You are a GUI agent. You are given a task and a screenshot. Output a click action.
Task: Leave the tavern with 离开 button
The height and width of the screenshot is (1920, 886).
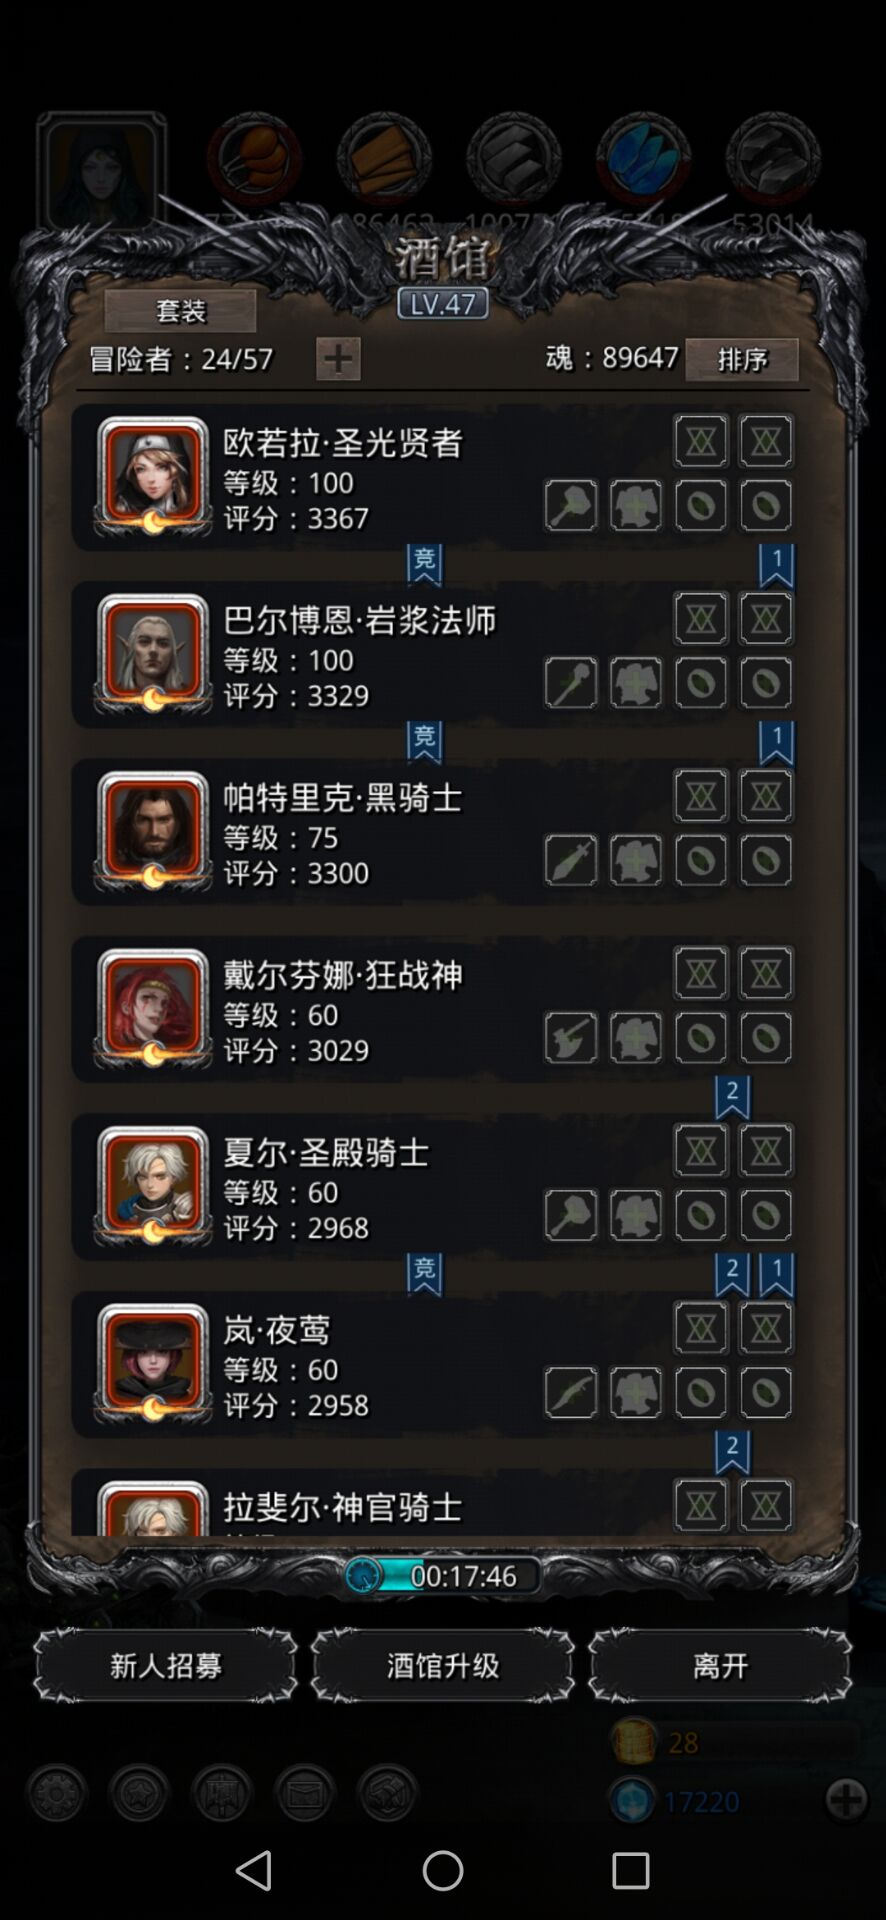point(720,1665)
